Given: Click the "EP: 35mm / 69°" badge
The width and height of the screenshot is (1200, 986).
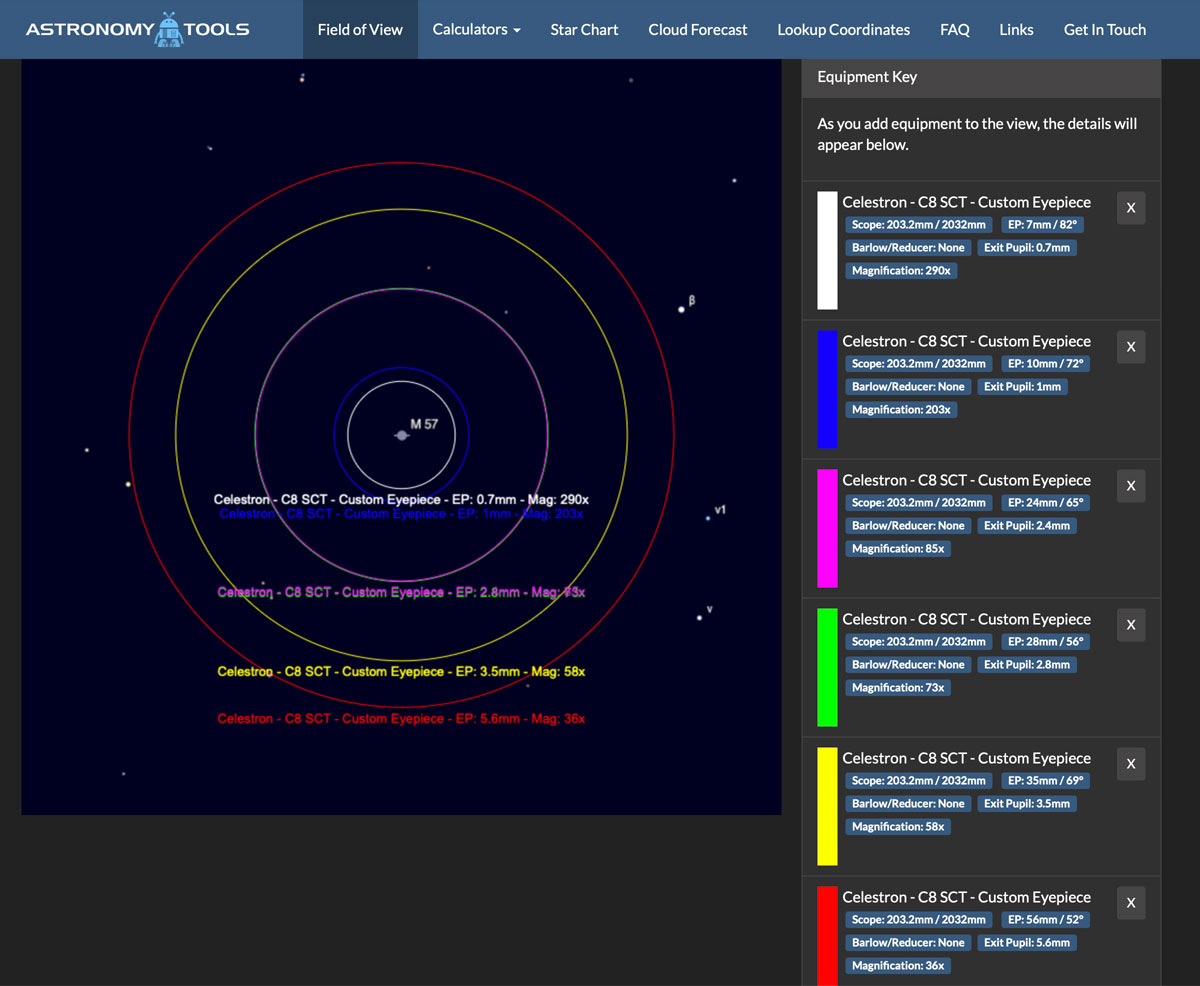Looking at the screenshot, I should (x=1047, y=781).
